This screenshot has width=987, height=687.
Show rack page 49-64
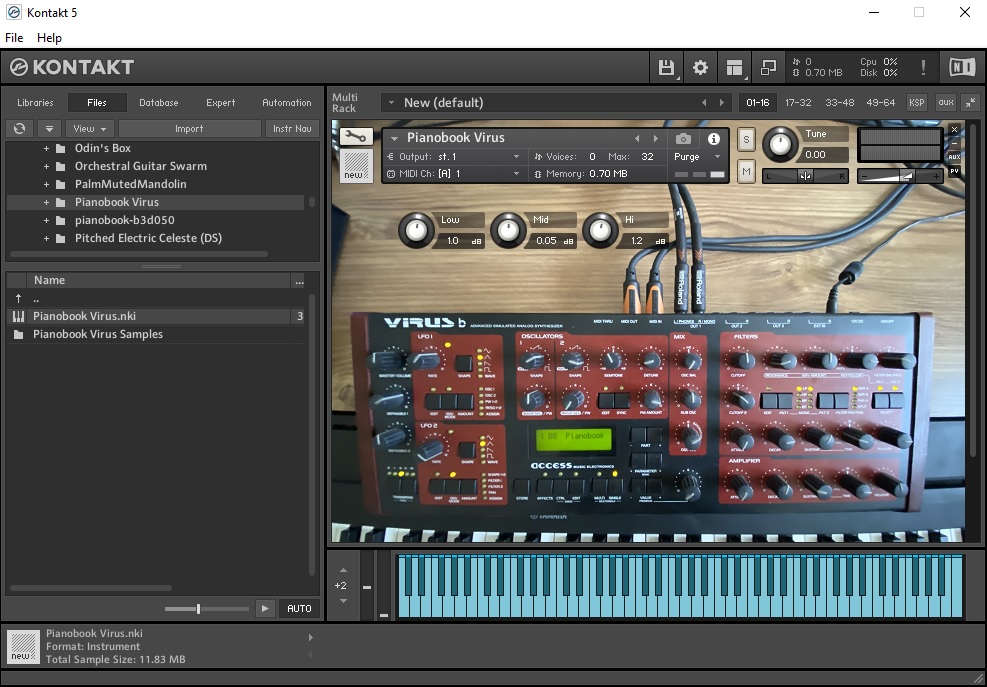pyautogui.click(x=881, y=103)
